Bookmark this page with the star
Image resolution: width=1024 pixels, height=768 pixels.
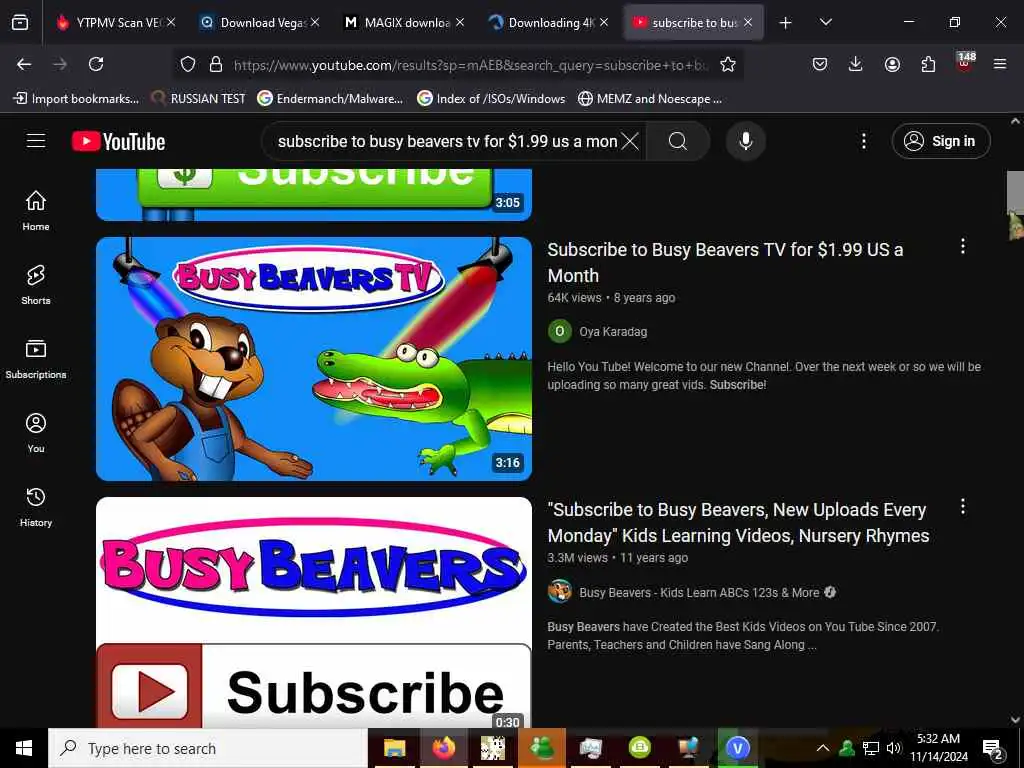[728, 64]
